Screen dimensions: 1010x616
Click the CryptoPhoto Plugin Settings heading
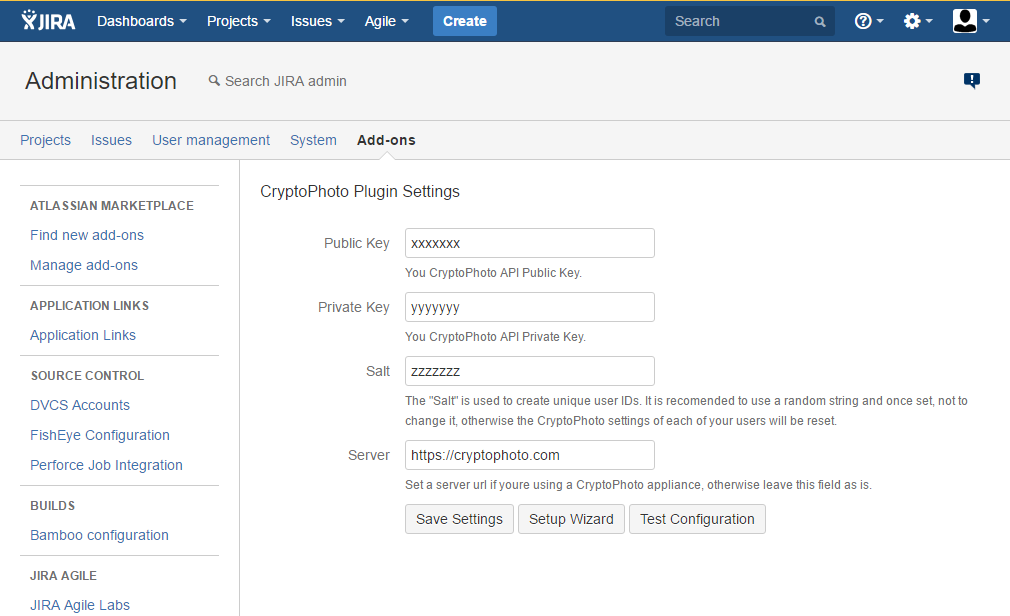(x=360, y=191)
